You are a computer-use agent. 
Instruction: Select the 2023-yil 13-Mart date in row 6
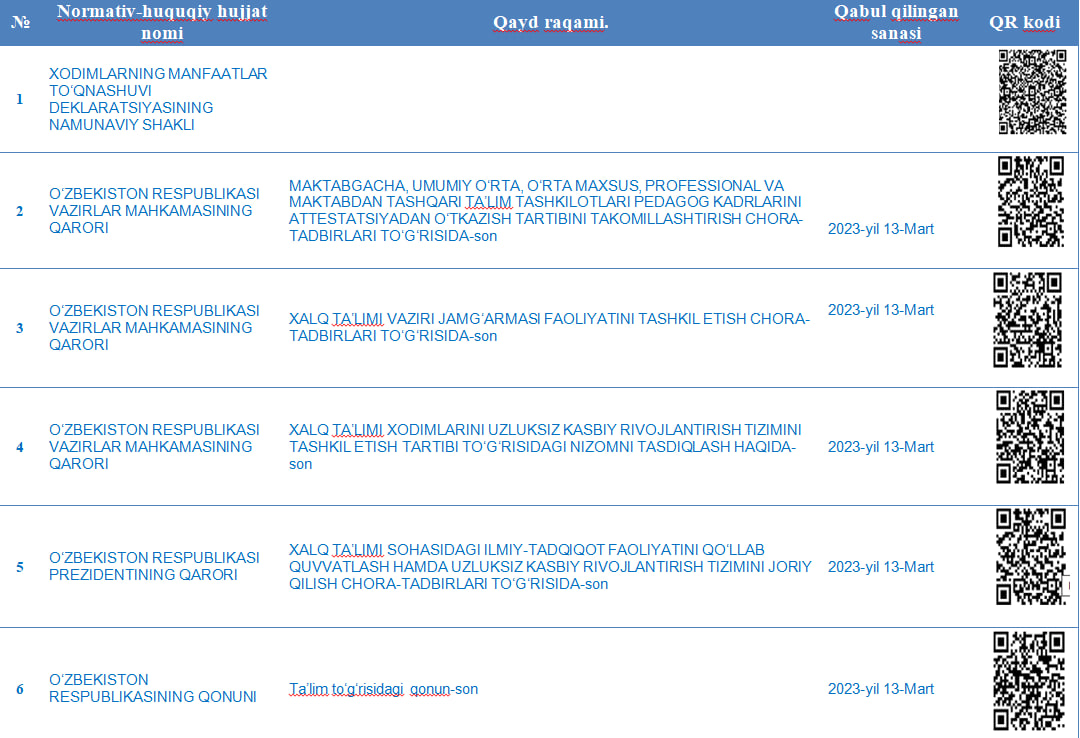tap(880, 689)
